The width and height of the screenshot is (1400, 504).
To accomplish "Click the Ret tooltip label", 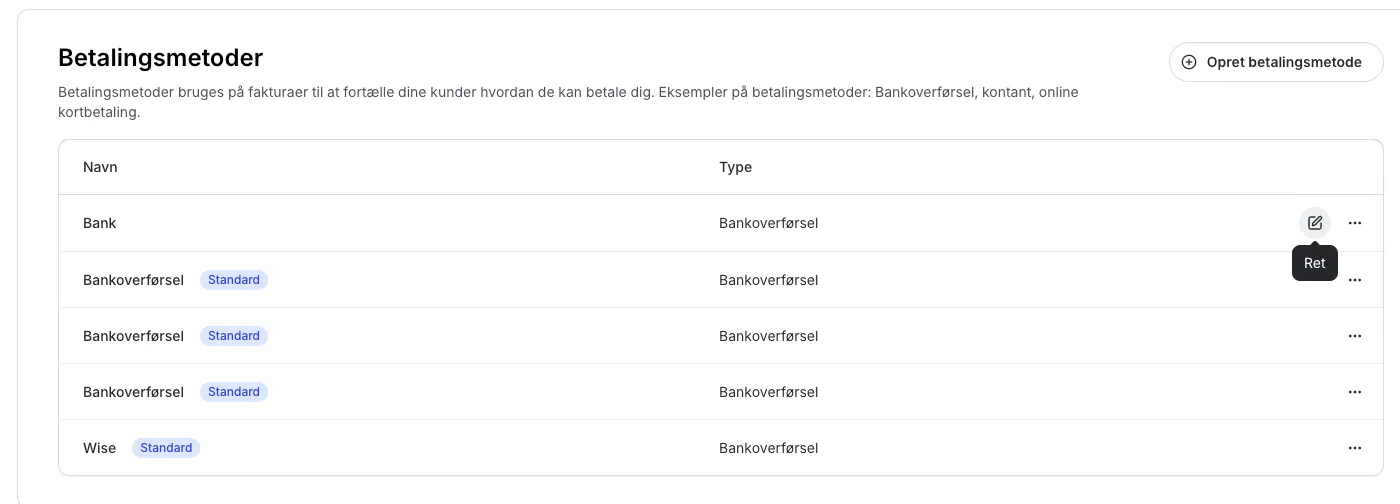I will click(1314, 263).
